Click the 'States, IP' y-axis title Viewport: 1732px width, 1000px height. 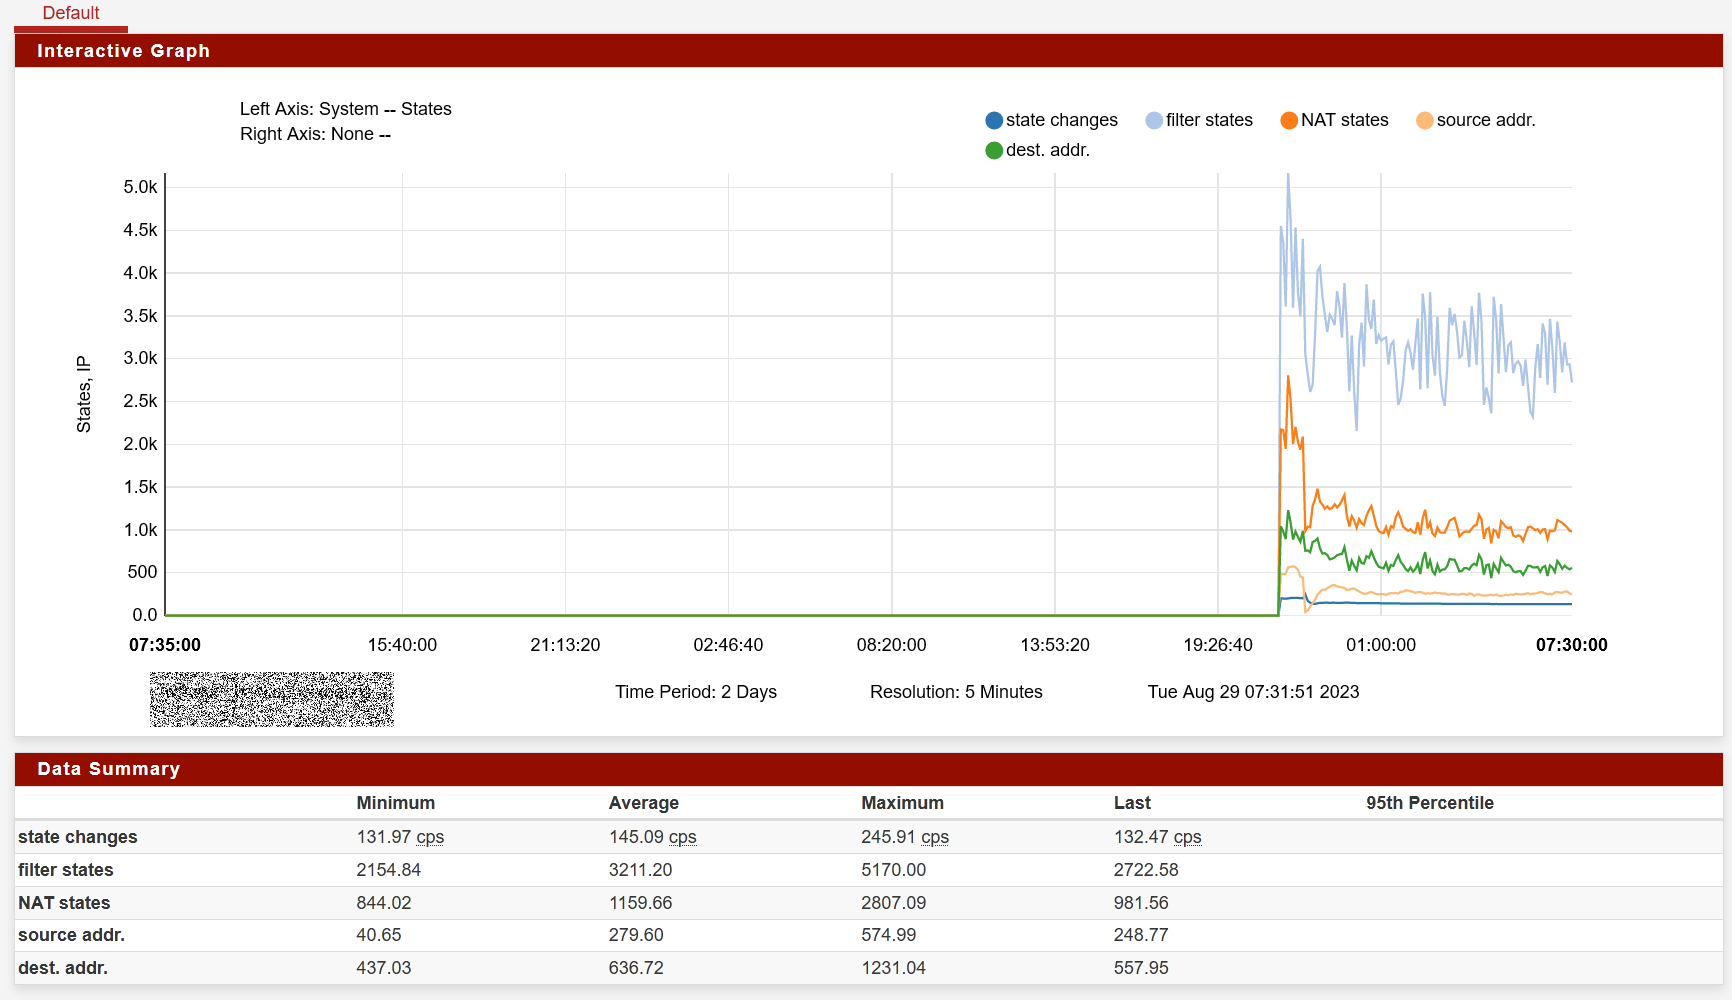pos(84,394)
